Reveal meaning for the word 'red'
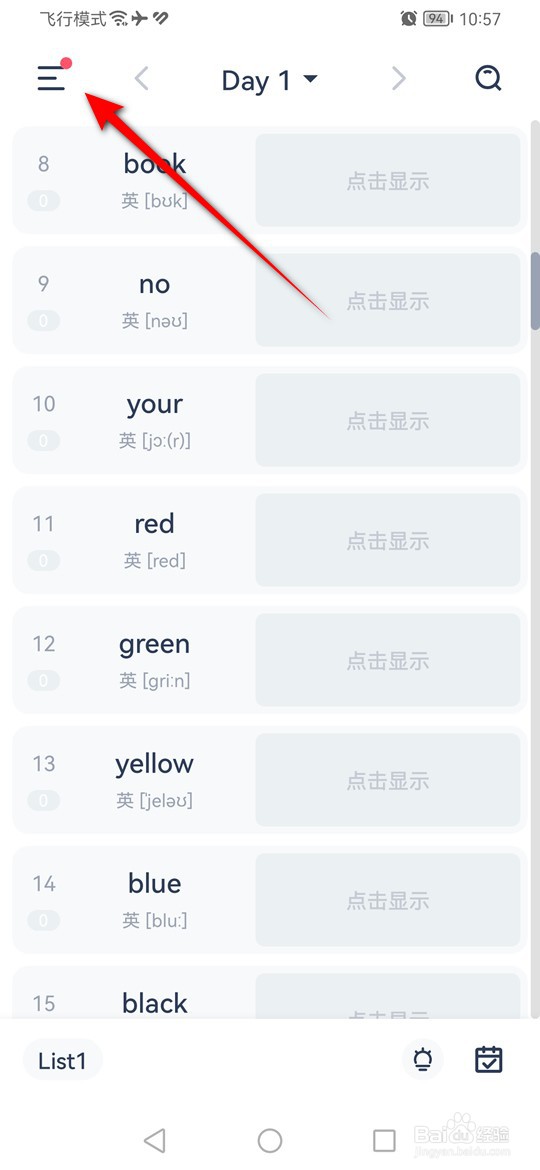The height and width of the screenshot is (1170, 540). (x=388, y=540)
